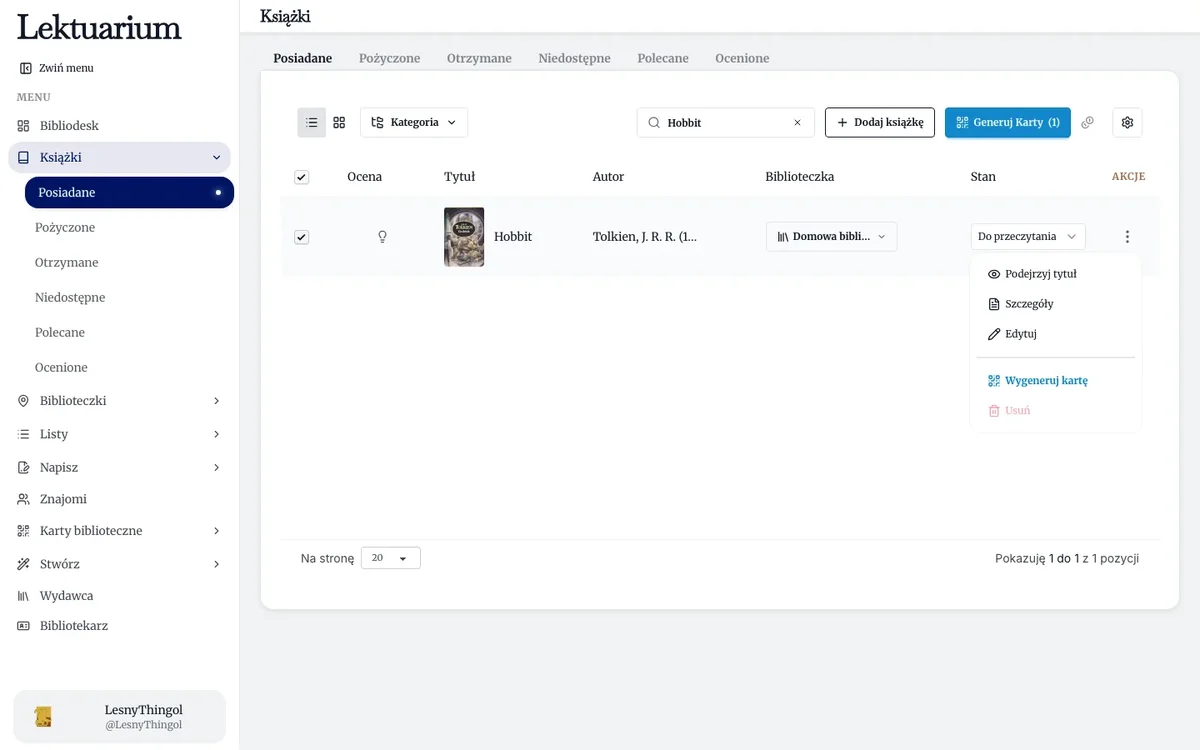Image resolution: width=1200 pixels, height=750 pixels.
Task: Choose Wygeneruj kartę from the actions menu
Action: [1056, 381]
